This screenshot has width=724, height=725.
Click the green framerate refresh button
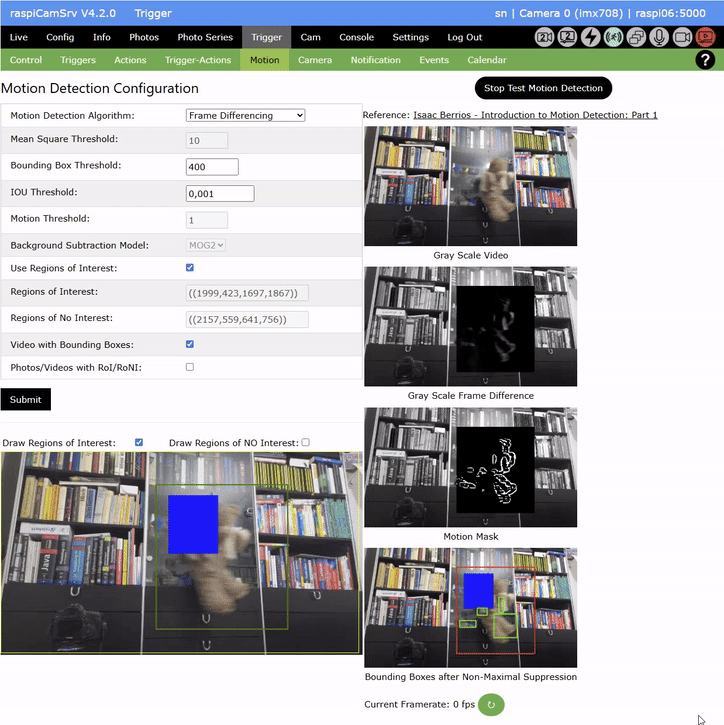coord(491,705)
